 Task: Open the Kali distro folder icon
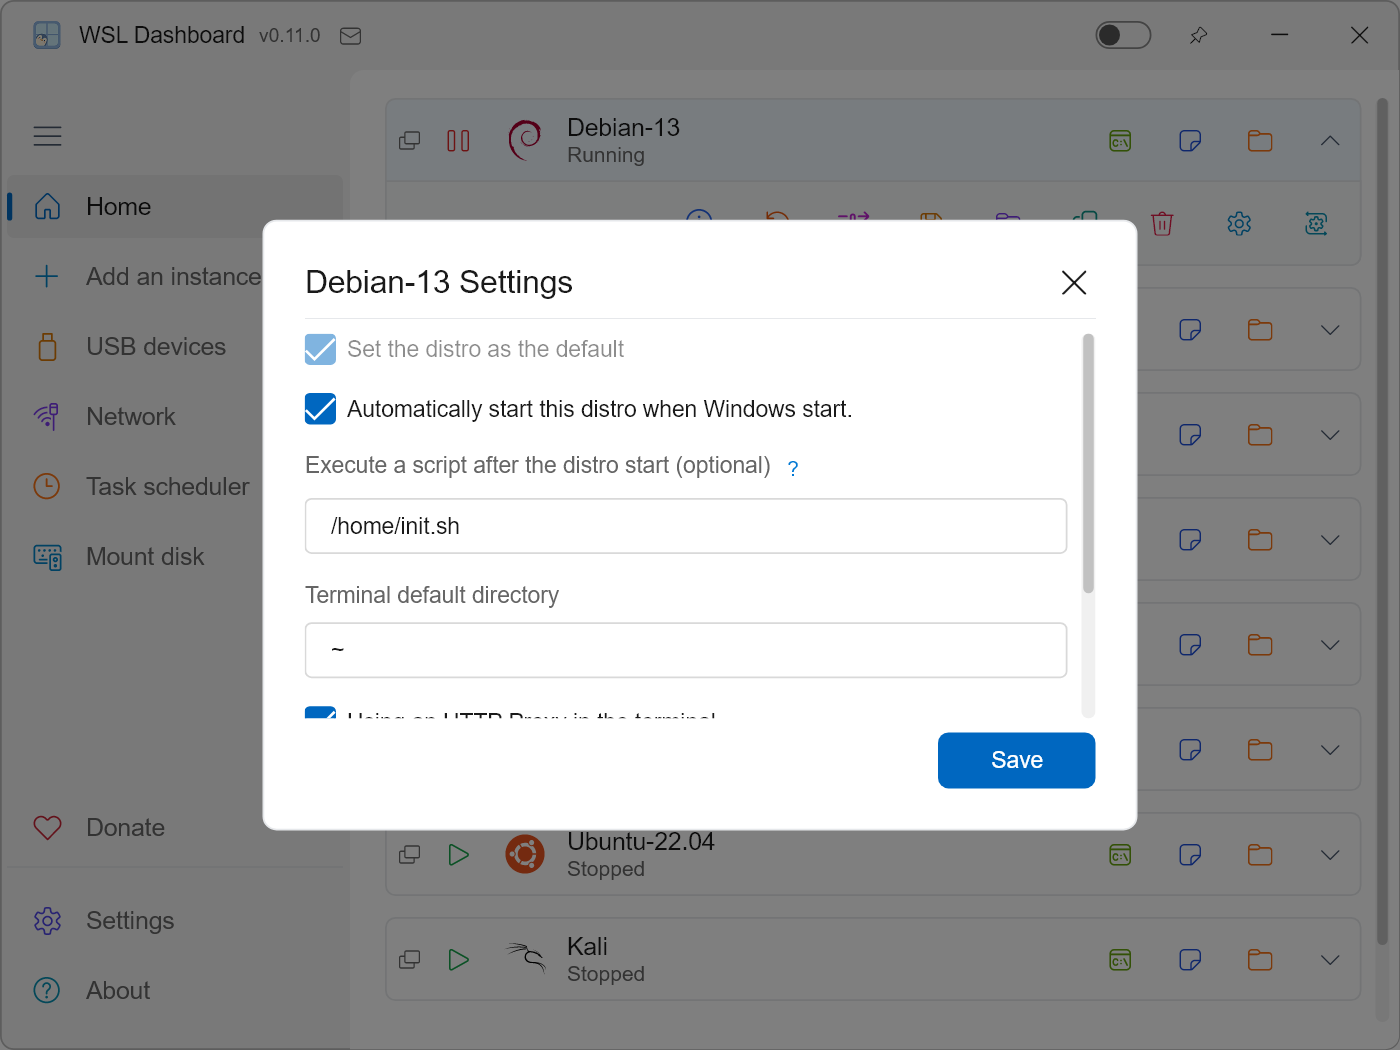(1260, 960)
